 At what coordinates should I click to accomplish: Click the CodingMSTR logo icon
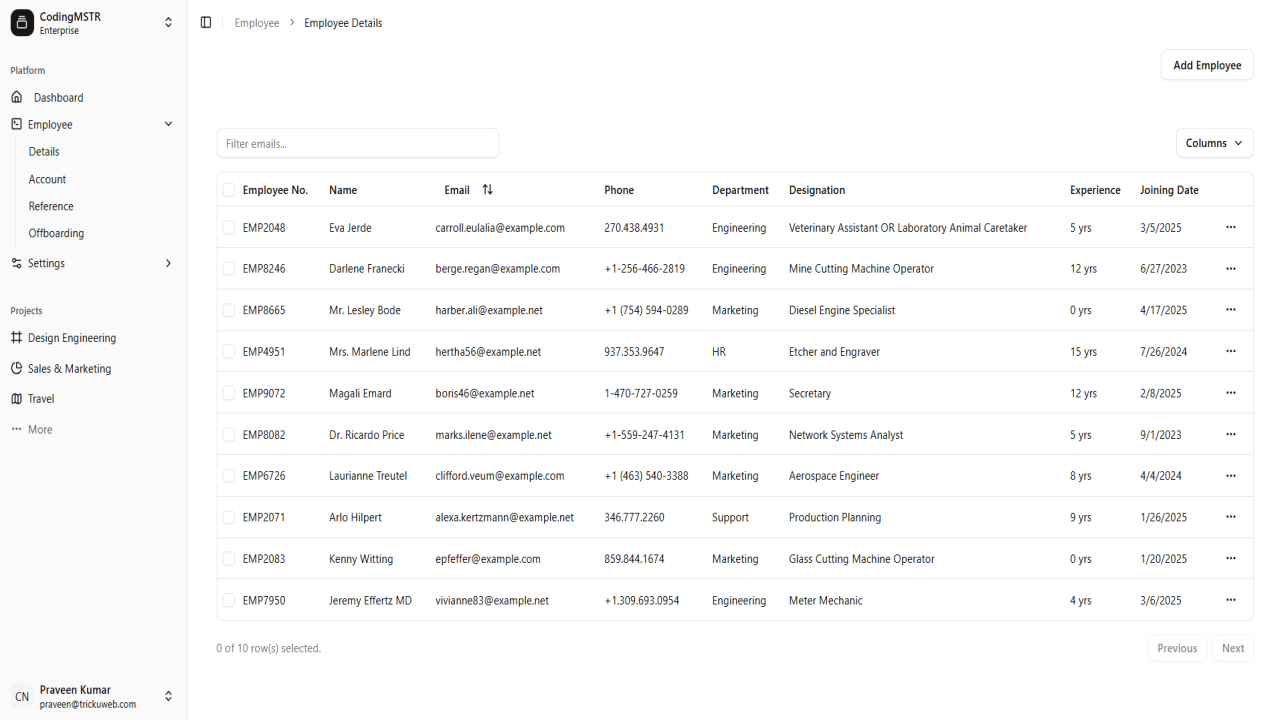pos(22,23)
